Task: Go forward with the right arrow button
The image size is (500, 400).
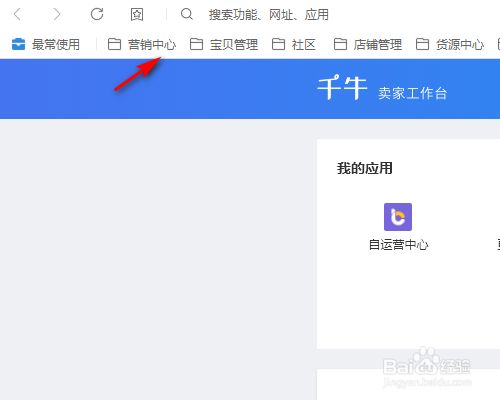Action: [57, 14]
